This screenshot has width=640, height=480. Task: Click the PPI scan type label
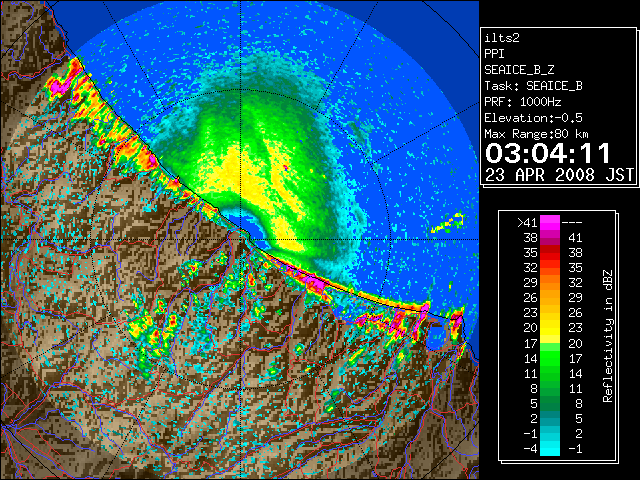tap(494, 54)
